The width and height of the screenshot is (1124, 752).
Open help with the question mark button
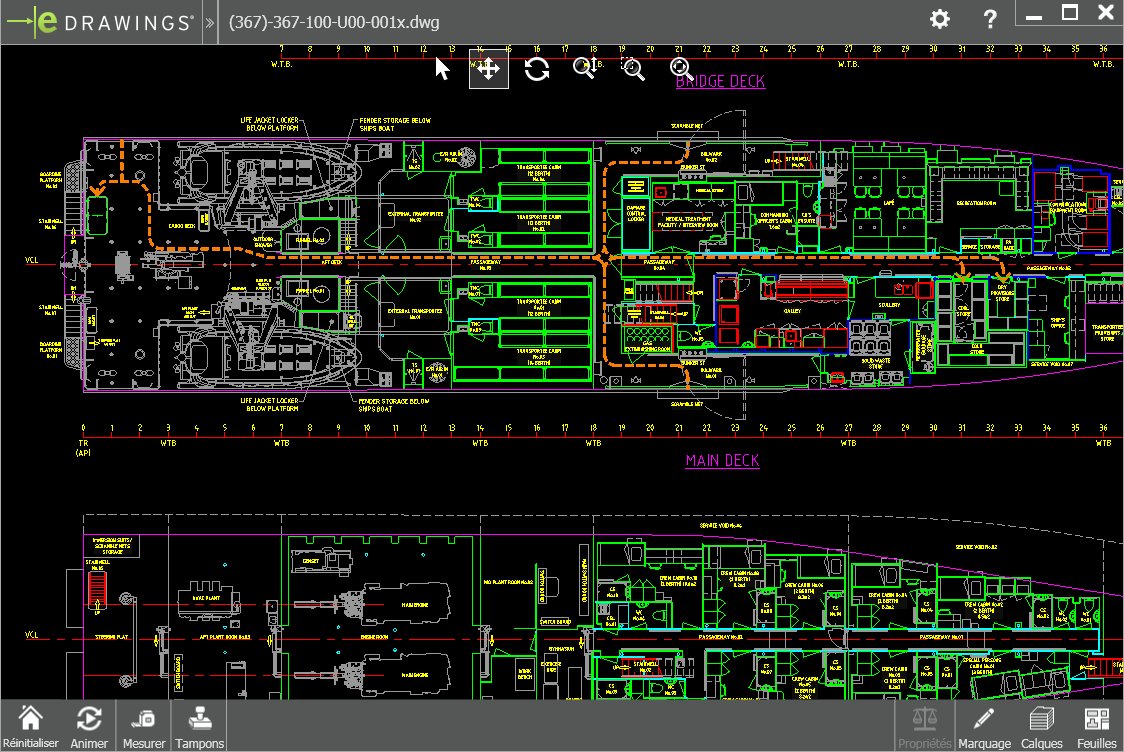[x=989, y=17]
